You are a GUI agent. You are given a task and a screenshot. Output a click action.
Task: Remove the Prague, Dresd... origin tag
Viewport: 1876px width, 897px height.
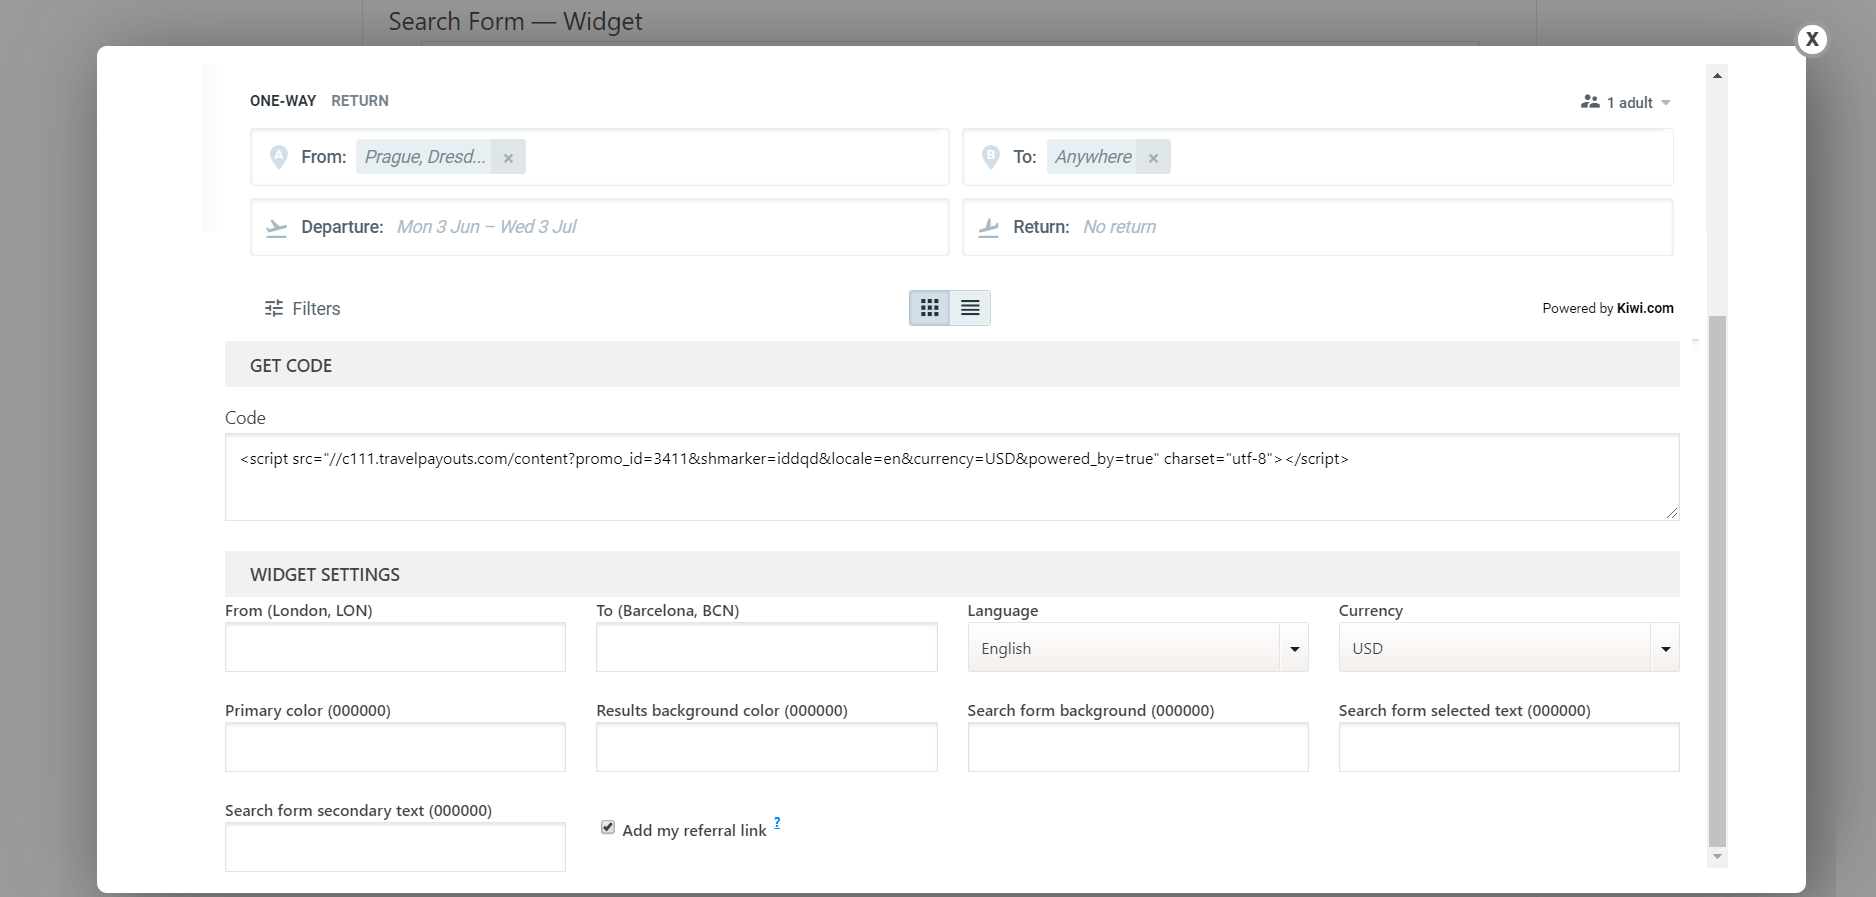tap(508, 158)
